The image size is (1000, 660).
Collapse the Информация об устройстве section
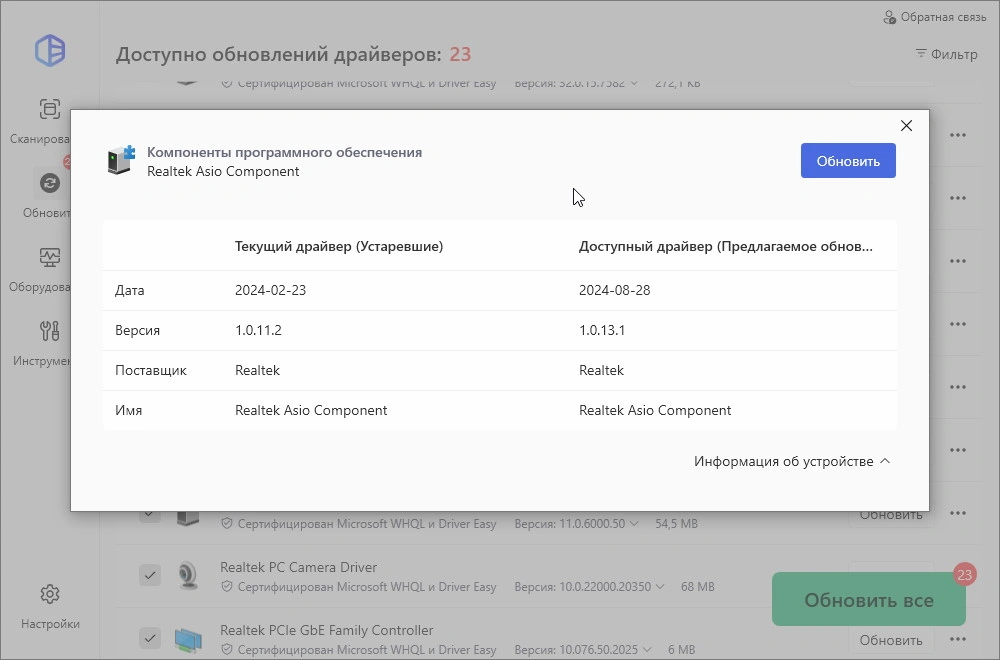791,461
